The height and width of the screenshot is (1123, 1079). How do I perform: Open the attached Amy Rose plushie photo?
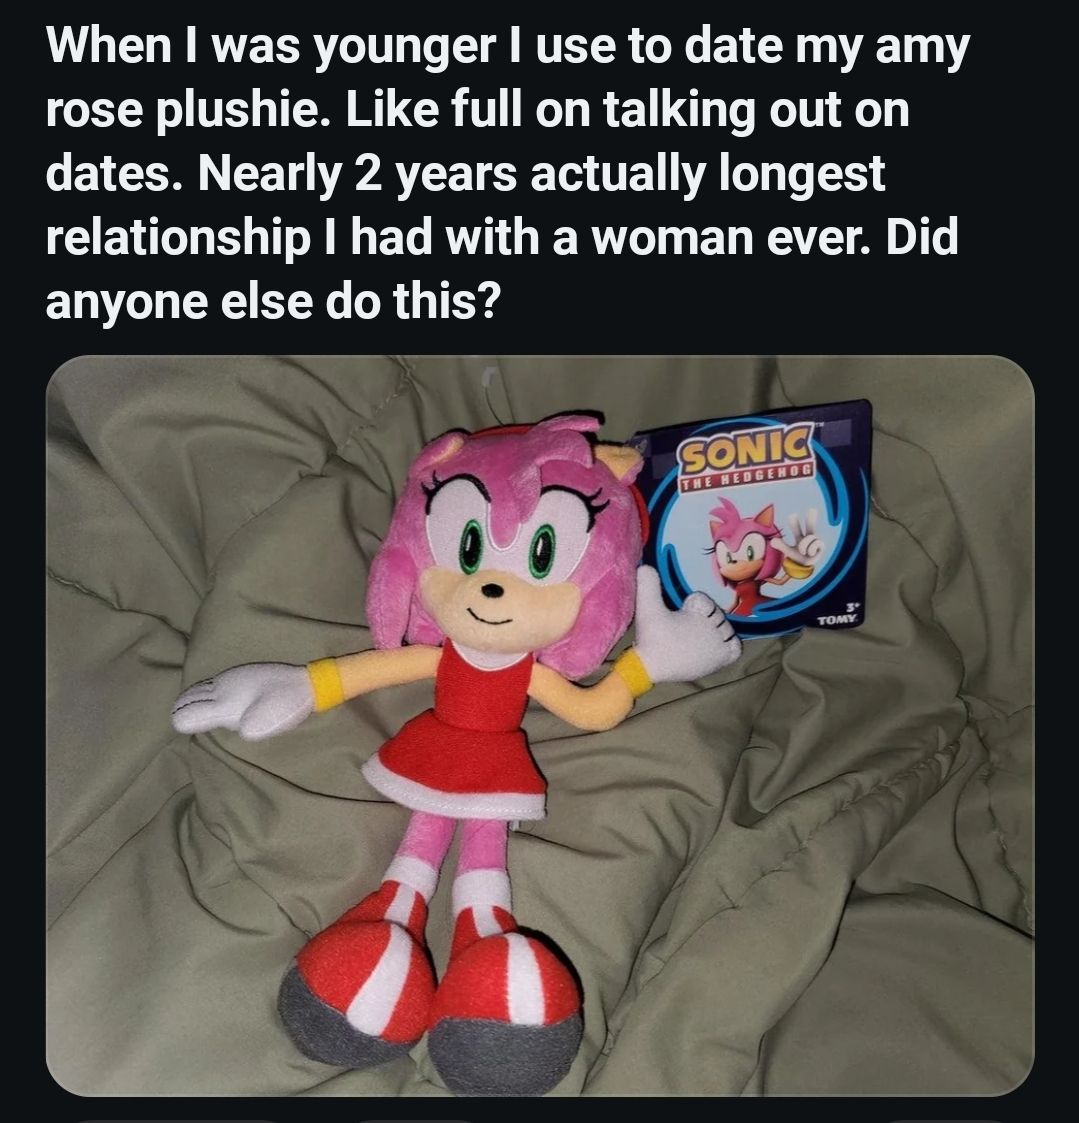pyautogui.click(x=540, y=725)
